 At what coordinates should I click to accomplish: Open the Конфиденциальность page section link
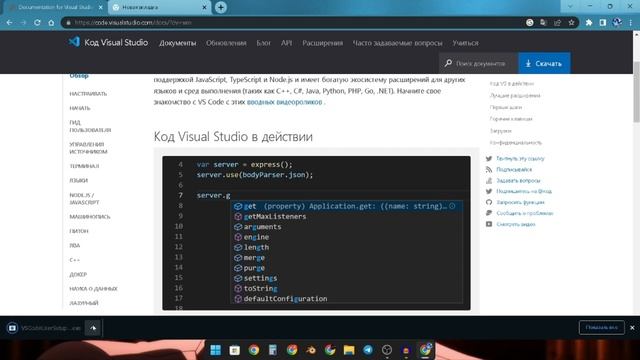click(516, 142)
